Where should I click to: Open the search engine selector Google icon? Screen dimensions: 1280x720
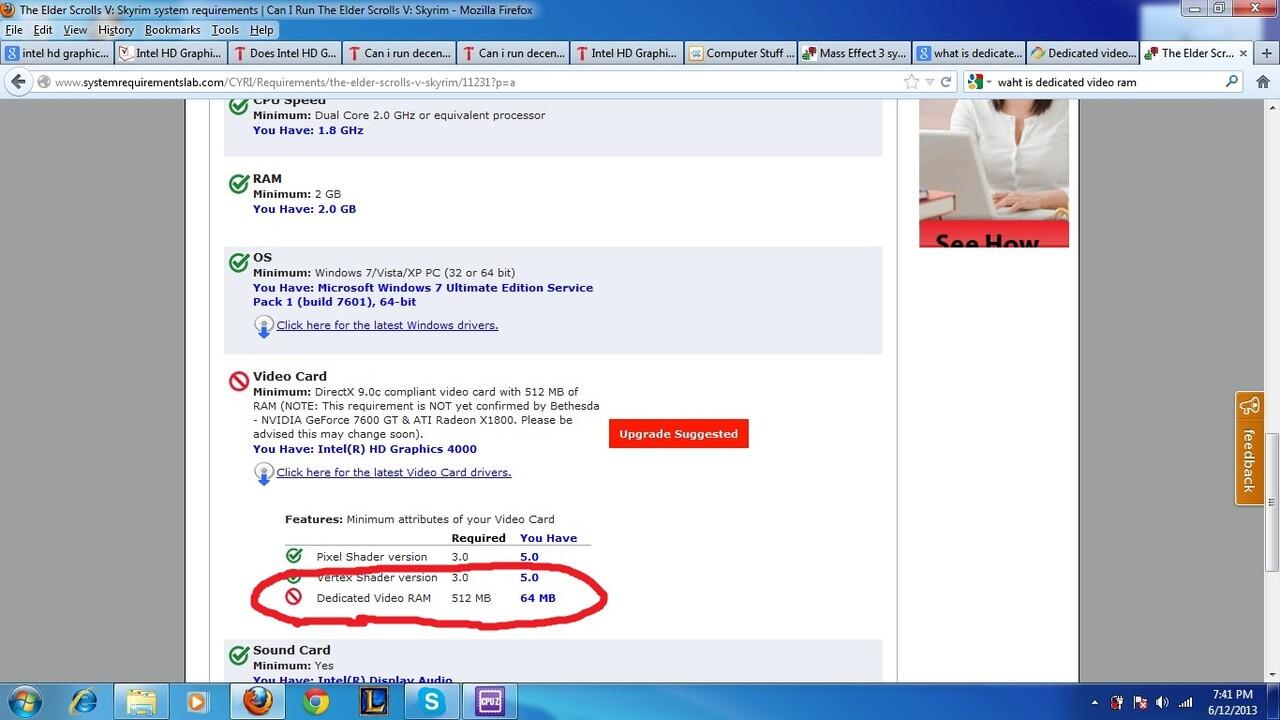pos(978,82)
